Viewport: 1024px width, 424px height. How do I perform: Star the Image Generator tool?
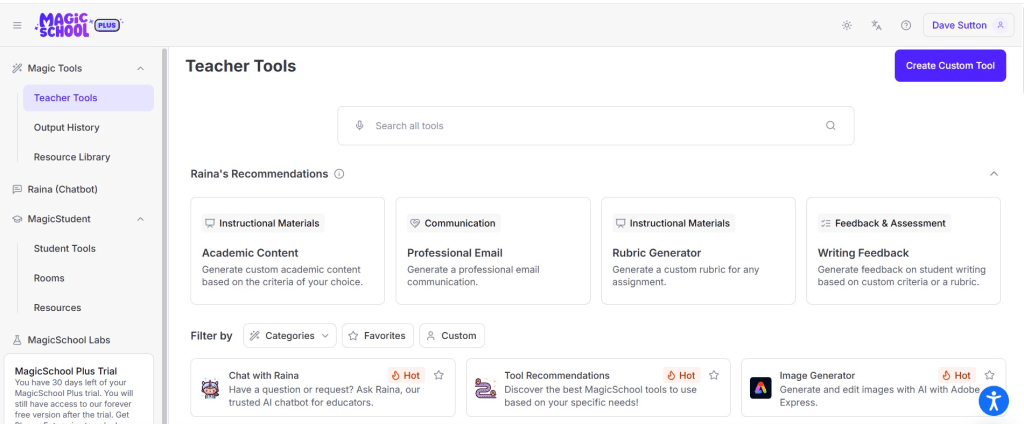point(989,375)
